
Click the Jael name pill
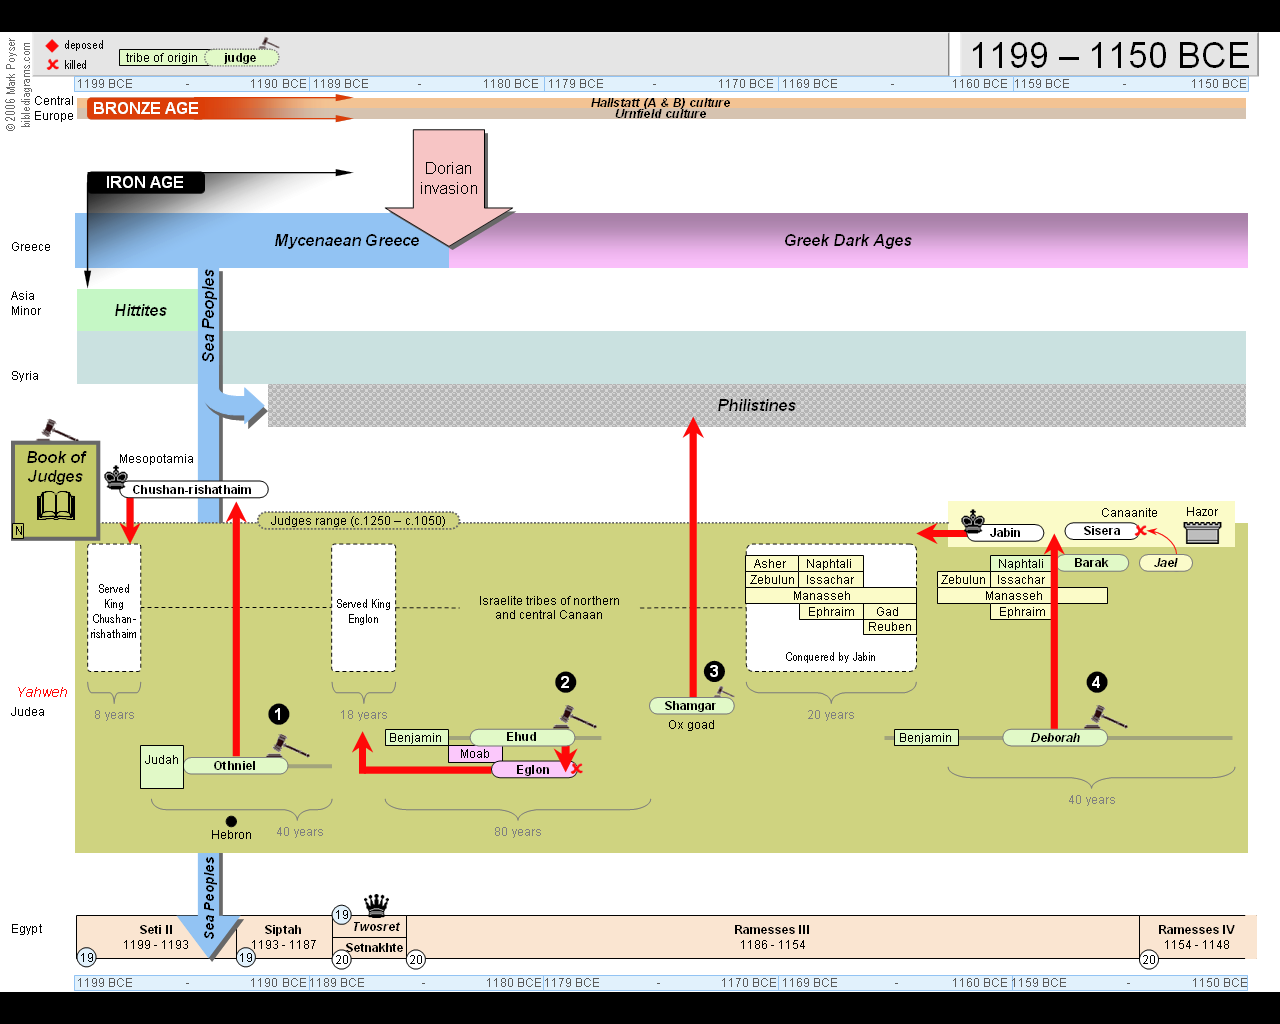(1166, 563)
